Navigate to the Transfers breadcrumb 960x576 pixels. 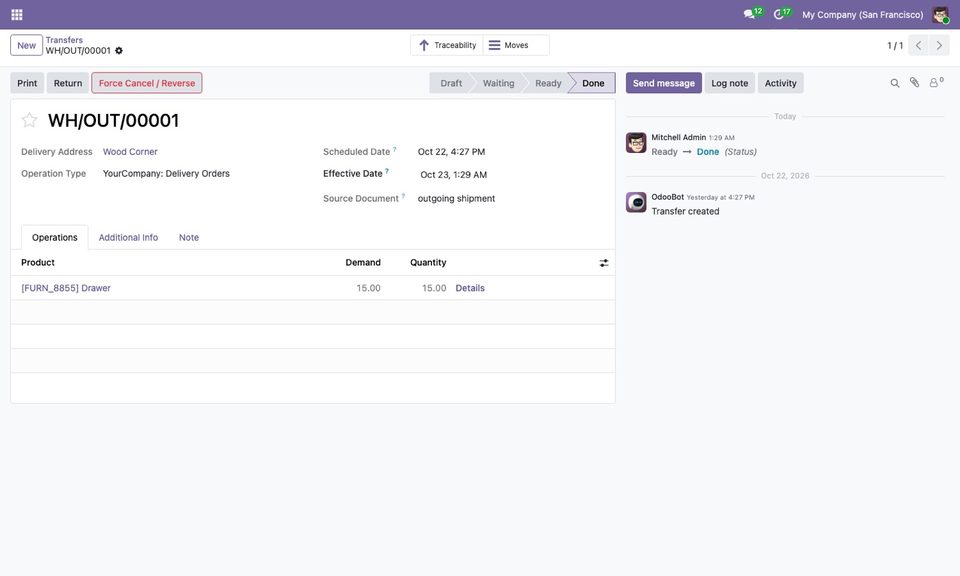pos(64,40)
